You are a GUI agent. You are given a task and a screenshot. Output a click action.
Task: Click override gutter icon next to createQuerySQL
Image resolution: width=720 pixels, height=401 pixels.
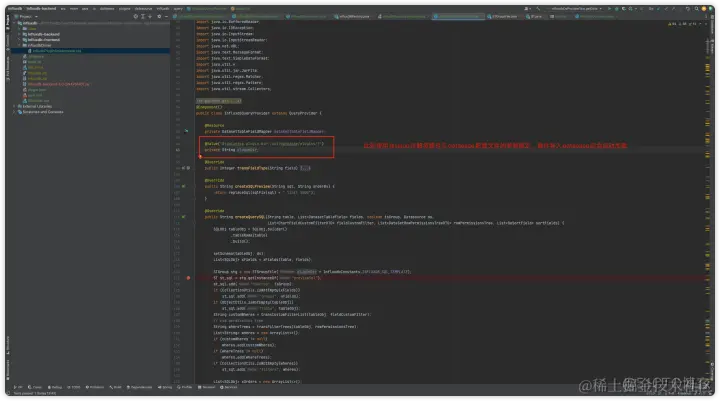point(183,217)
